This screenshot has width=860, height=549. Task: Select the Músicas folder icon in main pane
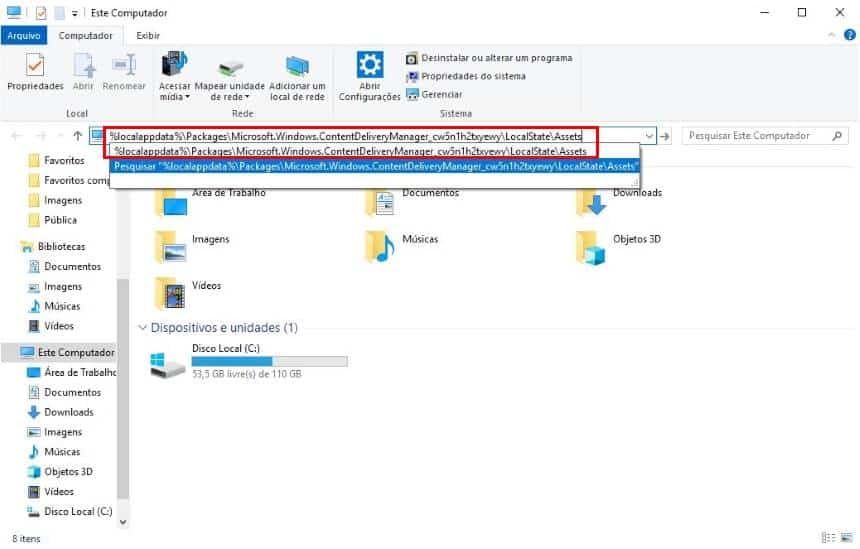[x=380, y=247]
